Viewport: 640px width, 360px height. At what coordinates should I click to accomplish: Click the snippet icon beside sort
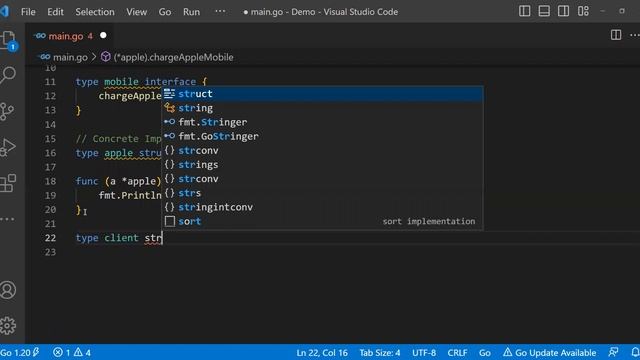pos(170,221)
